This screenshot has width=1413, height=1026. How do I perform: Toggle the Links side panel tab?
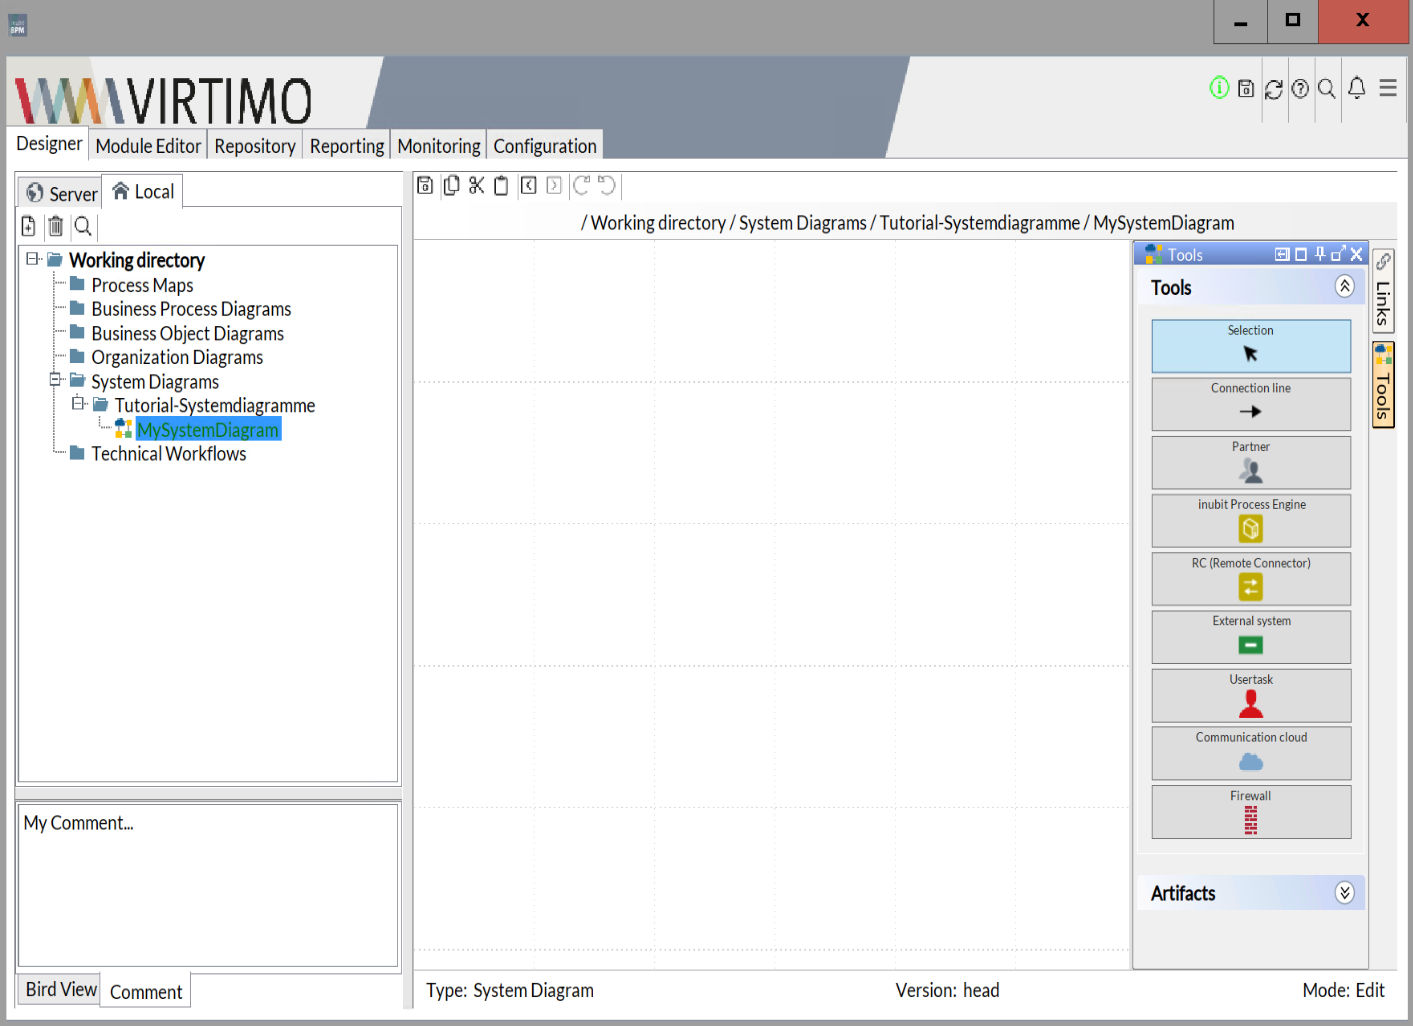click(1383, 291)
